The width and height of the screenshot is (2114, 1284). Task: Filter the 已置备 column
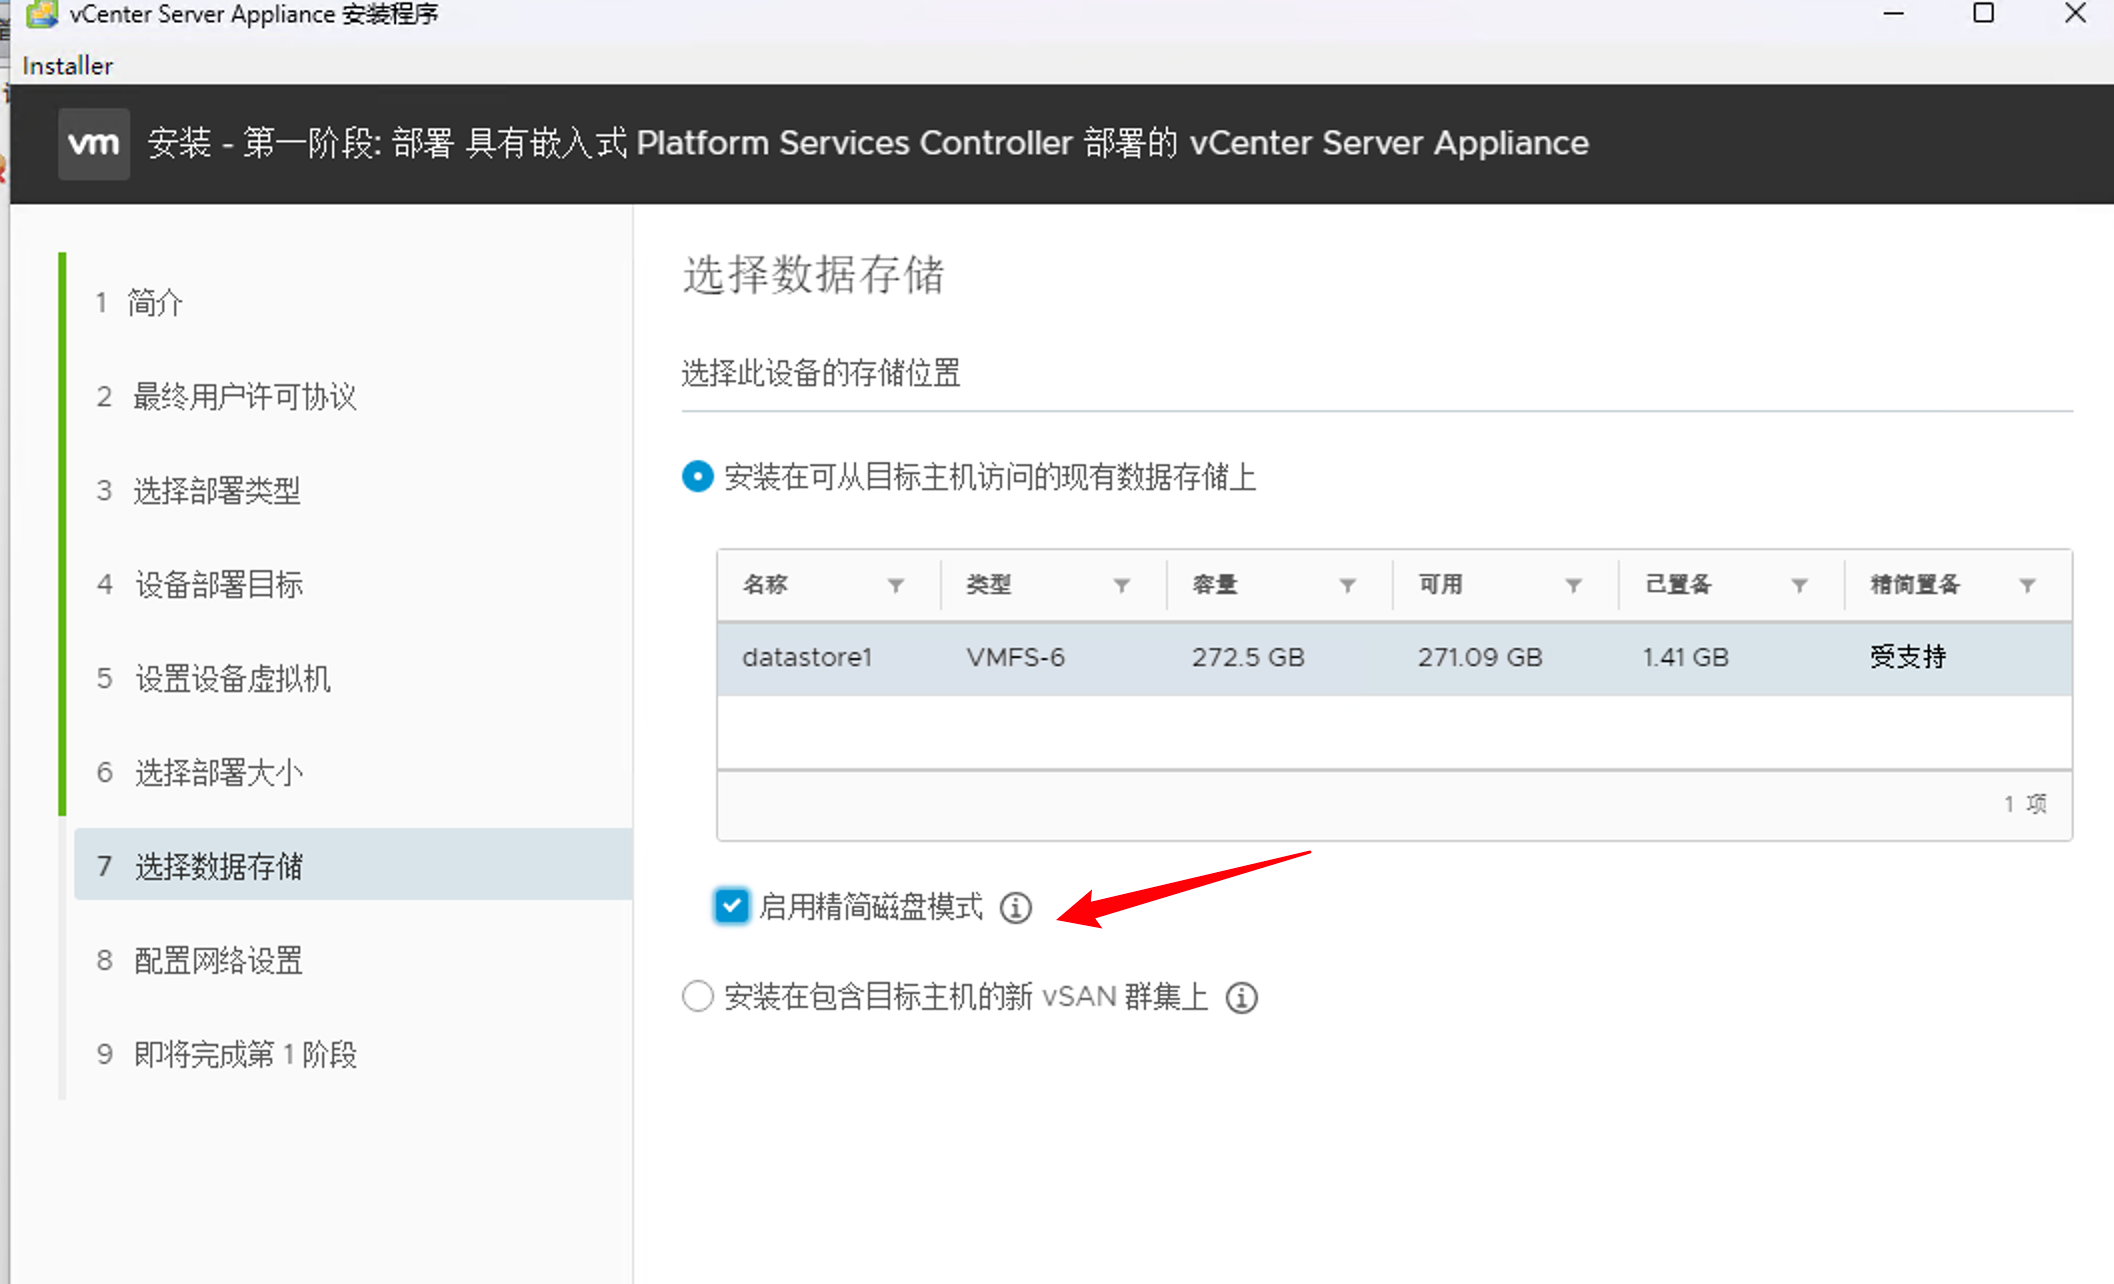tap(1800, 585)
